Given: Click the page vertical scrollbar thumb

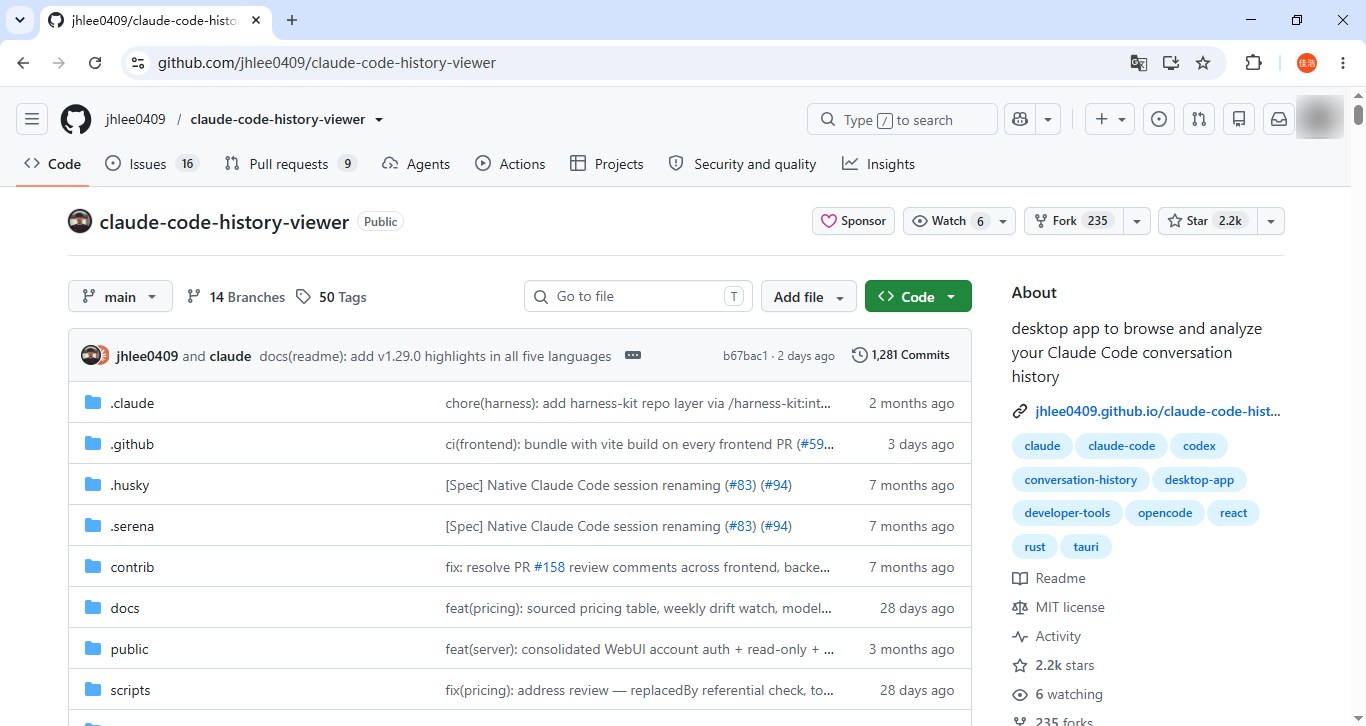Looking at the screenshot, I should pyautogui.click(x=1358, y=113).
